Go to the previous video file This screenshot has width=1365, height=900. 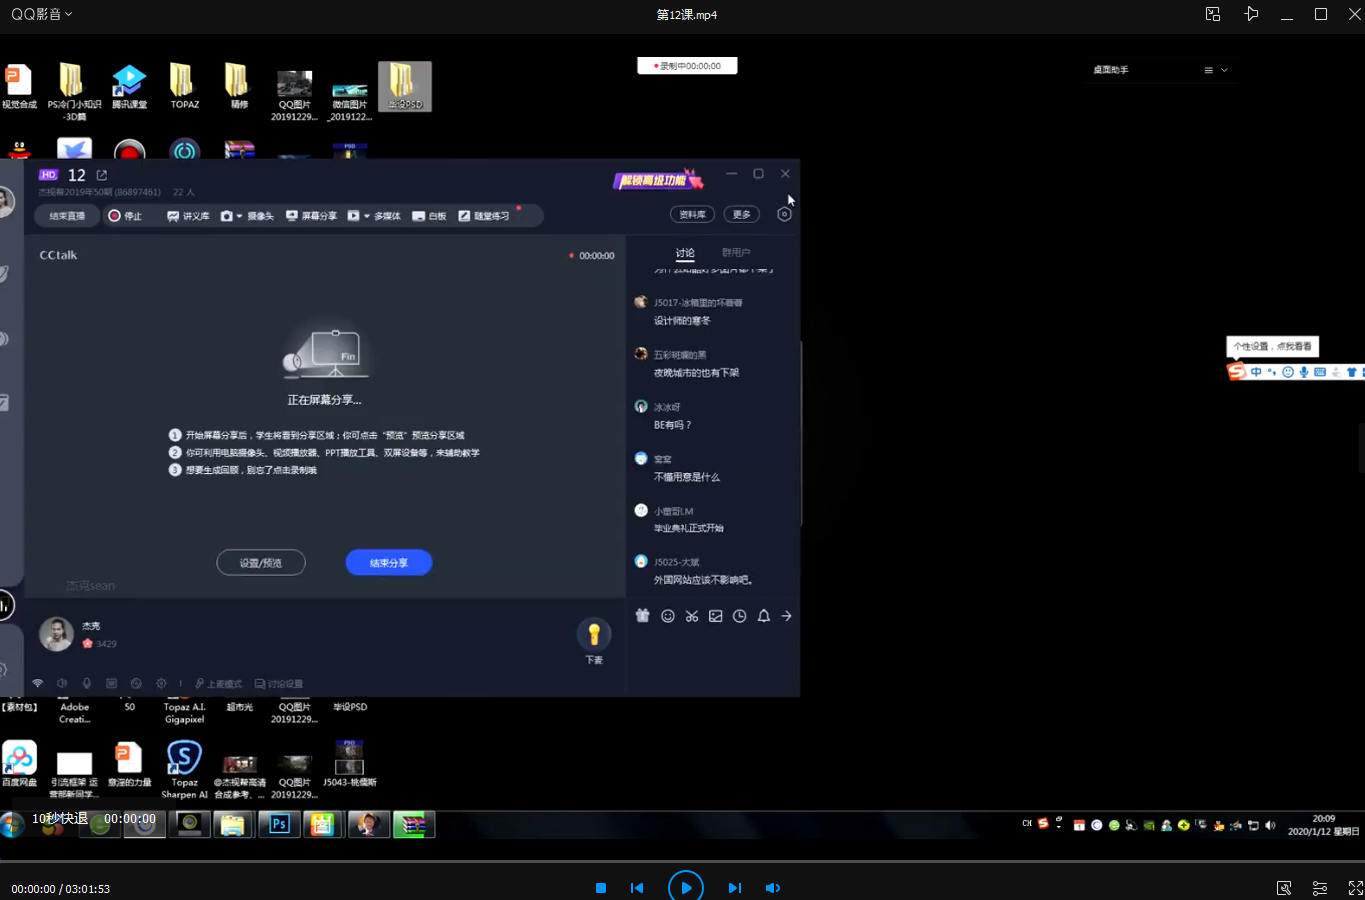(x=637, y=888)
